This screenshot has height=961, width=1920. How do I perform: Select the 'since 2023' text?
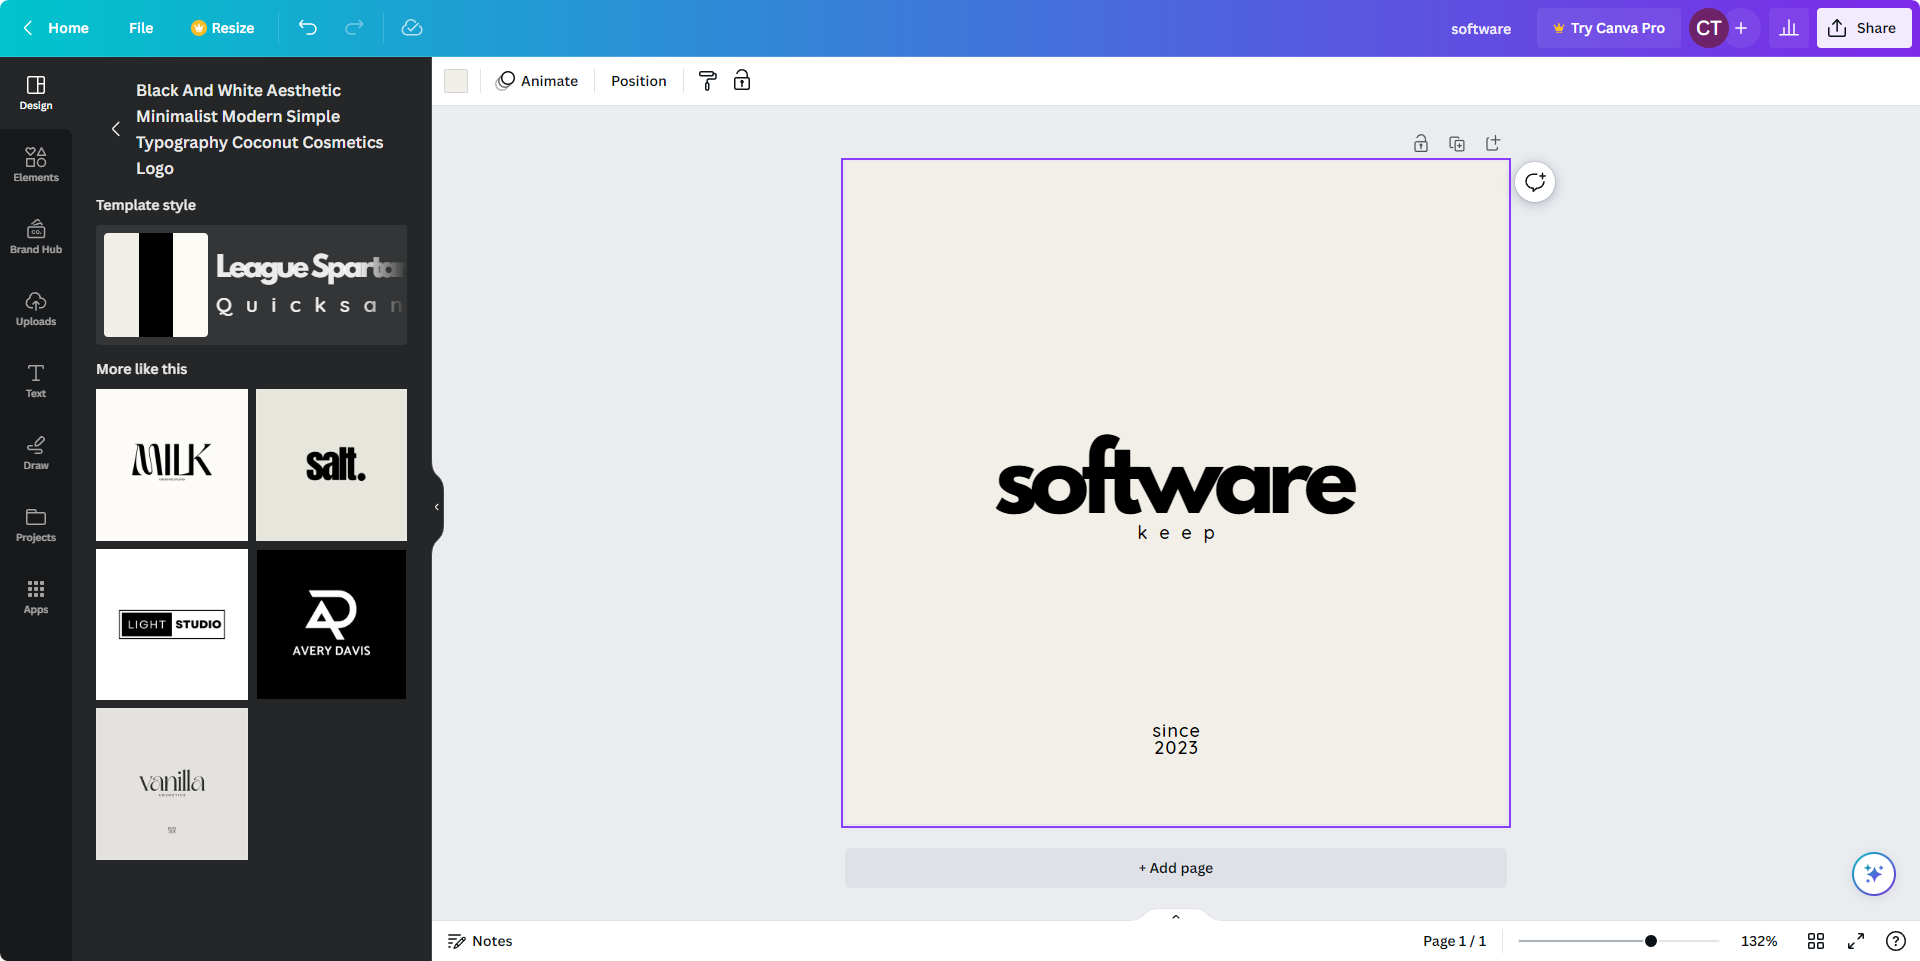(x=1176, y=739)
